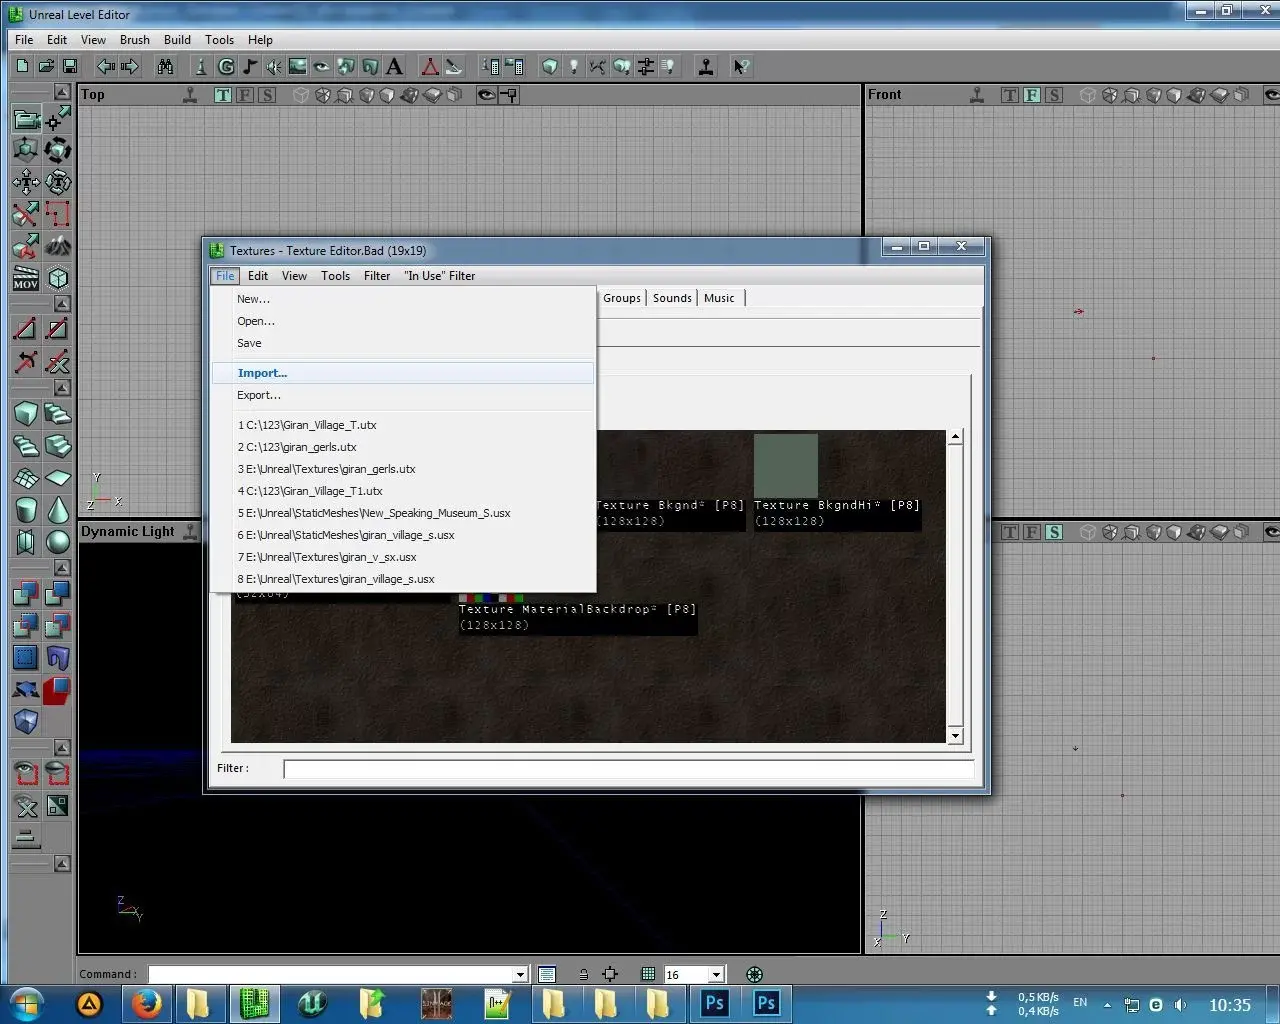1280x1024 pixels.
Task: Open the Texture browser landscape icon
Action: pos(298,66)
